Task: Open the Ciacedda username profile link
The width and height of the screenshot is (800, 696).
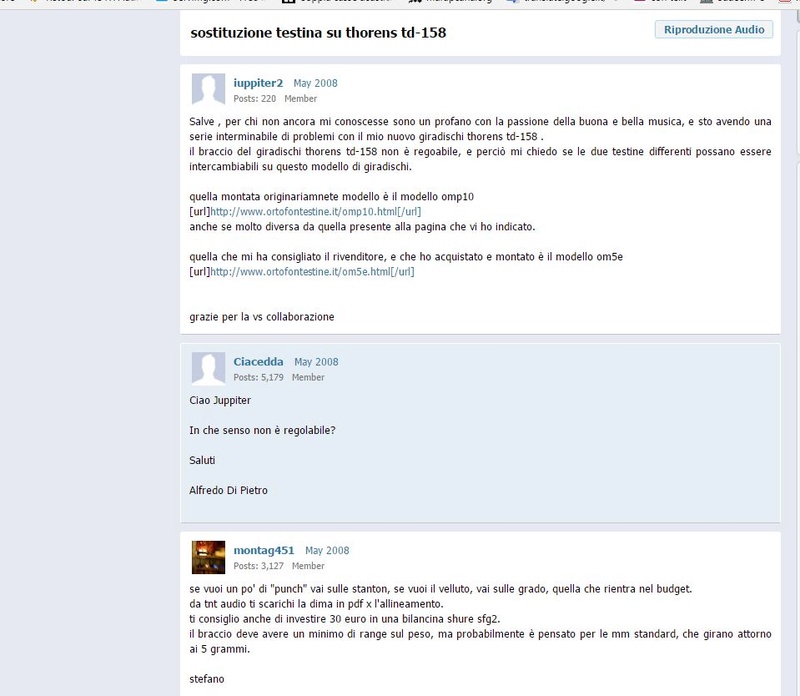Action: click(258, 362)
